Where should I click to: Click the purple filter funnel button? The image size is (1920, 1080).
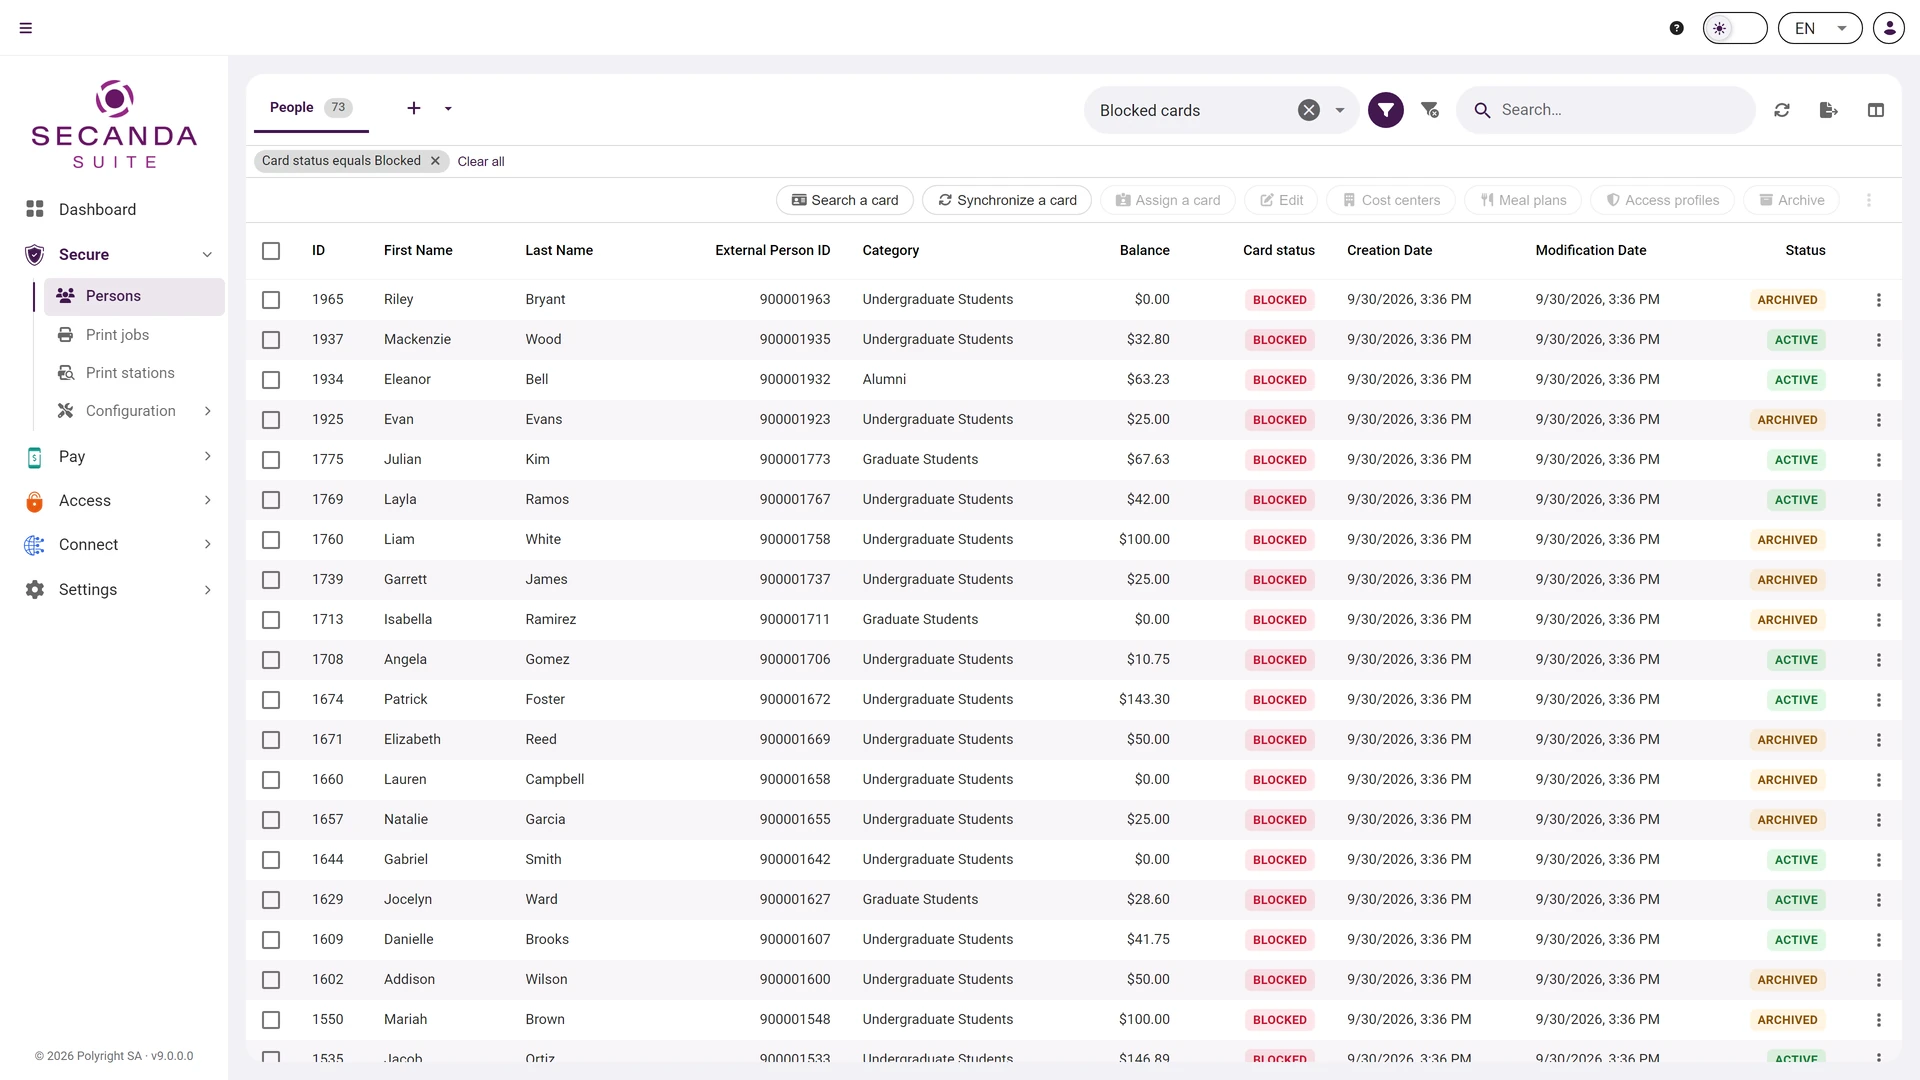(x=1386, y=110)
